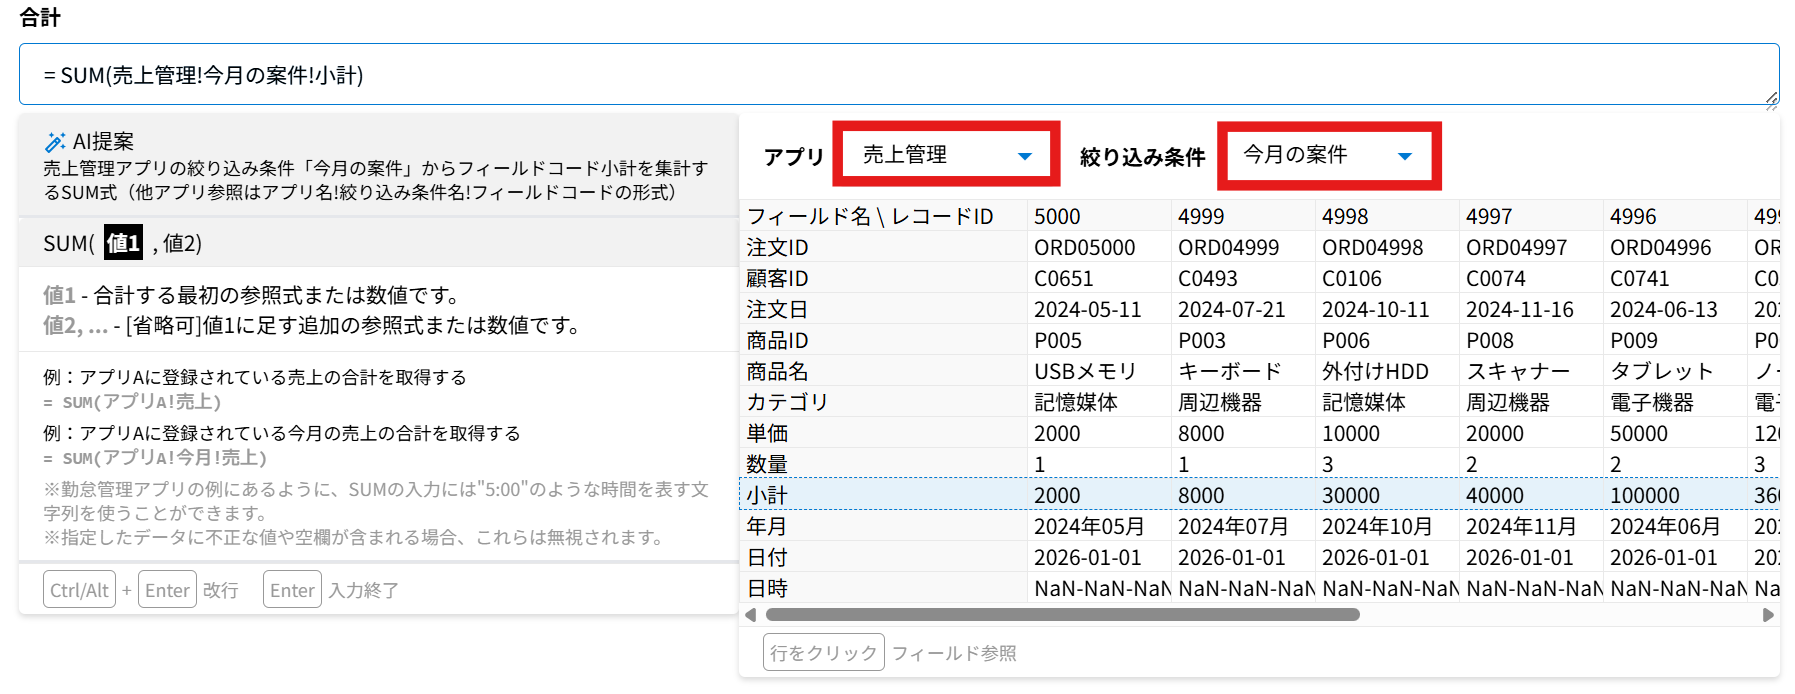Image resolution: width=1795 pixels, height=694 pixels.
Task: Select the 小計 field row
Action: pos(767,495)
